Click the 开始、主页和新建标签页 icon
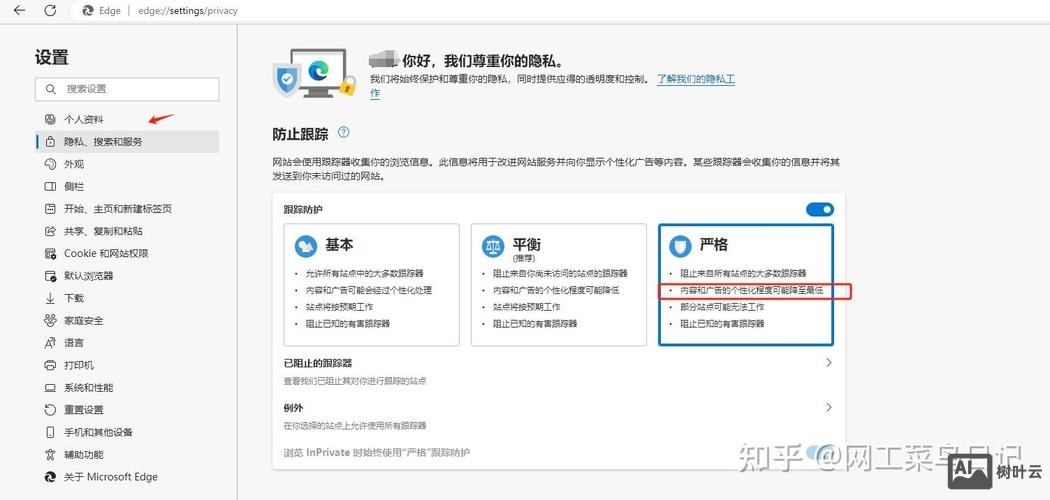 point(50,209)
